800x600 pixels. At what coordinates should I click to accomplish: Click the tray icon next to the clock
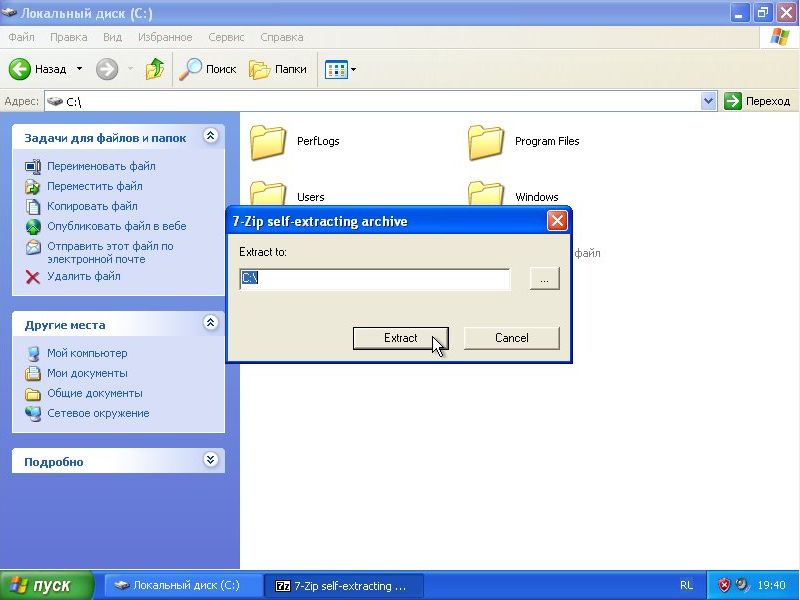click(742, 585)
